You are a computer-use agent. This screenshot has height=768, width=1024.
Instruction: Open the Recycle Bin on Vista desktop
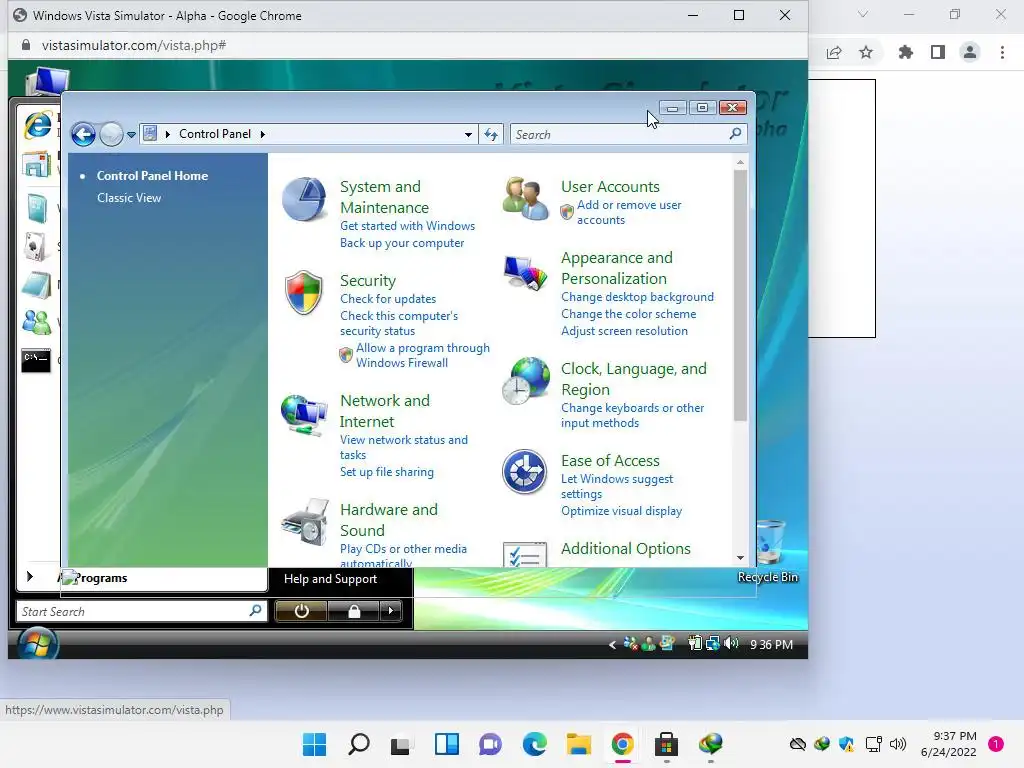click(768, 551)
